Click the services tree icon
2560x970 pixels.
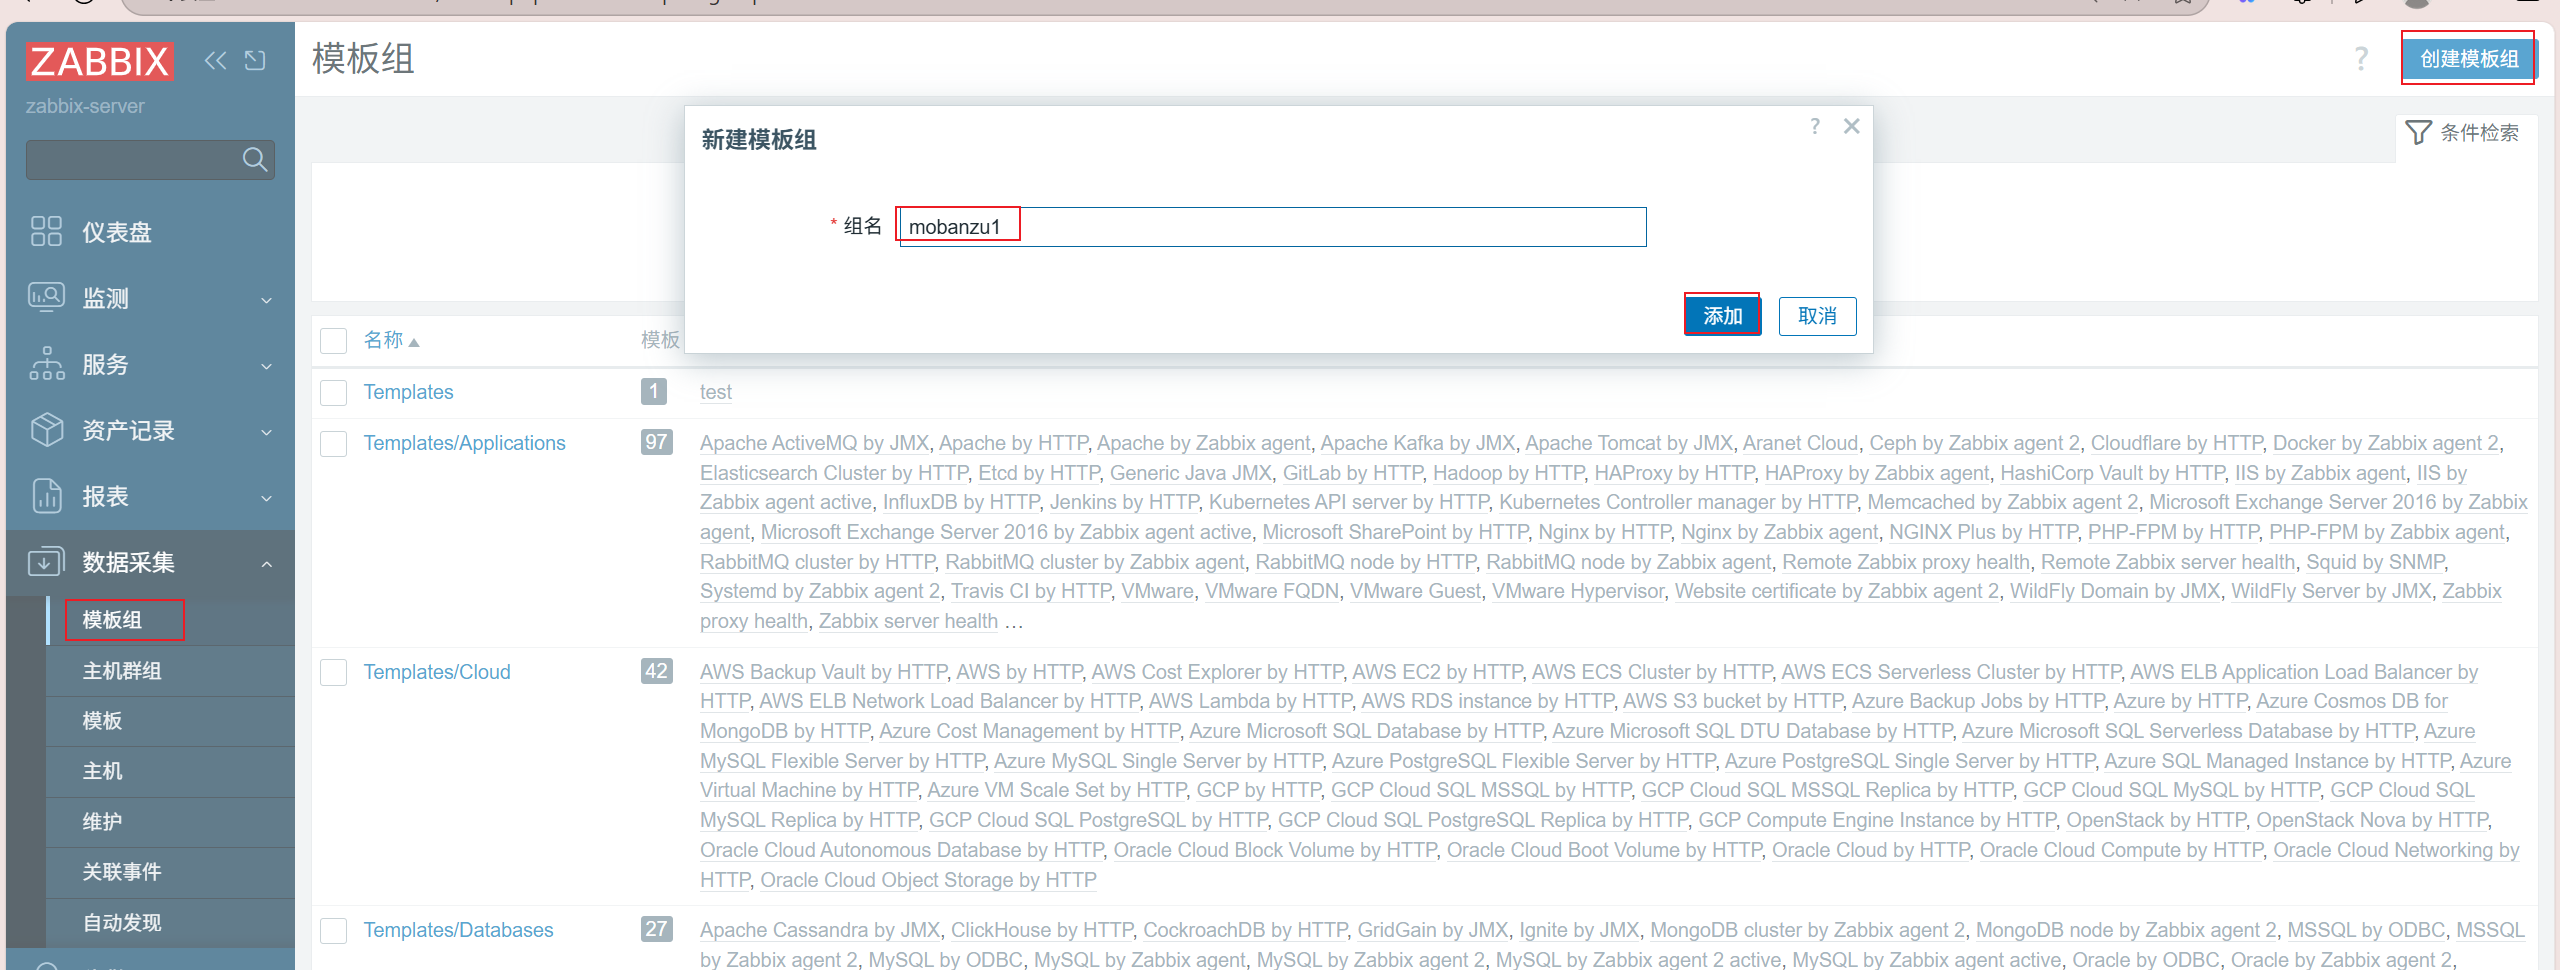(46, 363)
